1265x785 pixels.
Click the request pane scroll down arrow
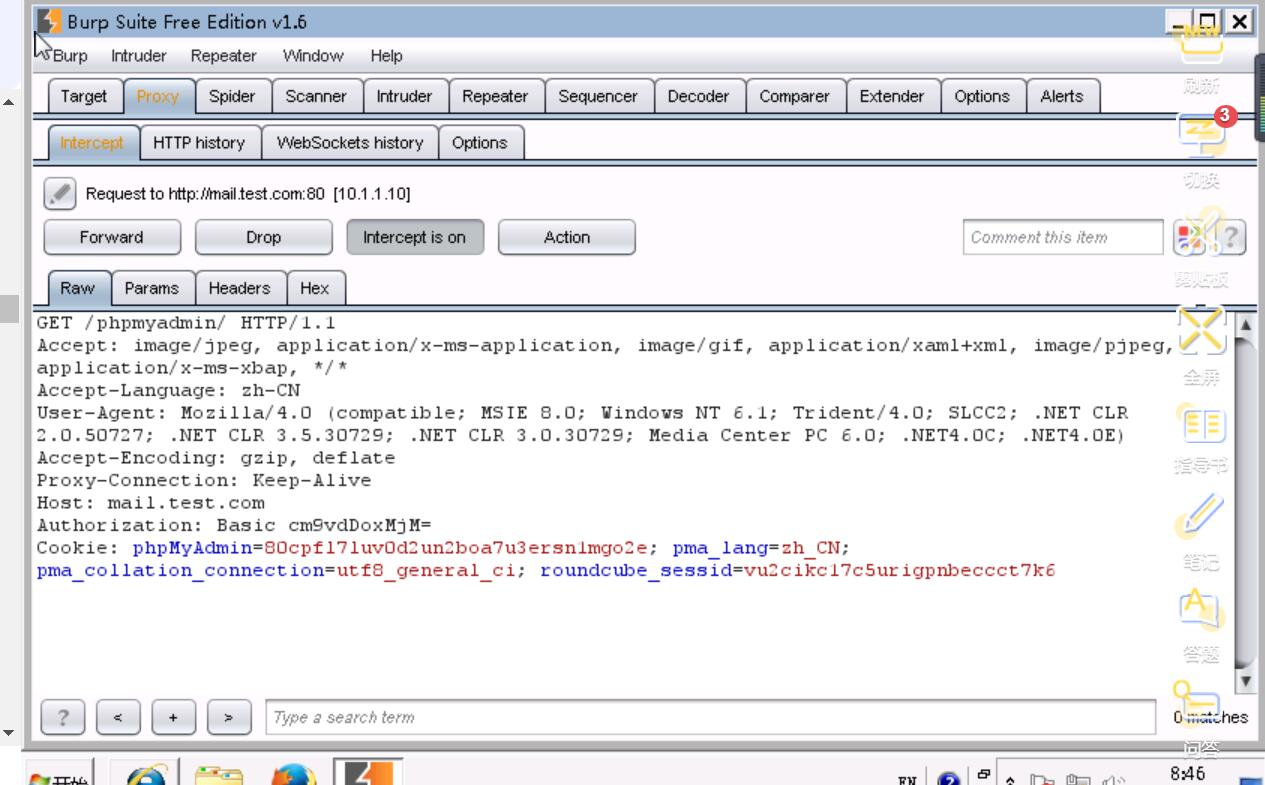tap(1244, 681)
